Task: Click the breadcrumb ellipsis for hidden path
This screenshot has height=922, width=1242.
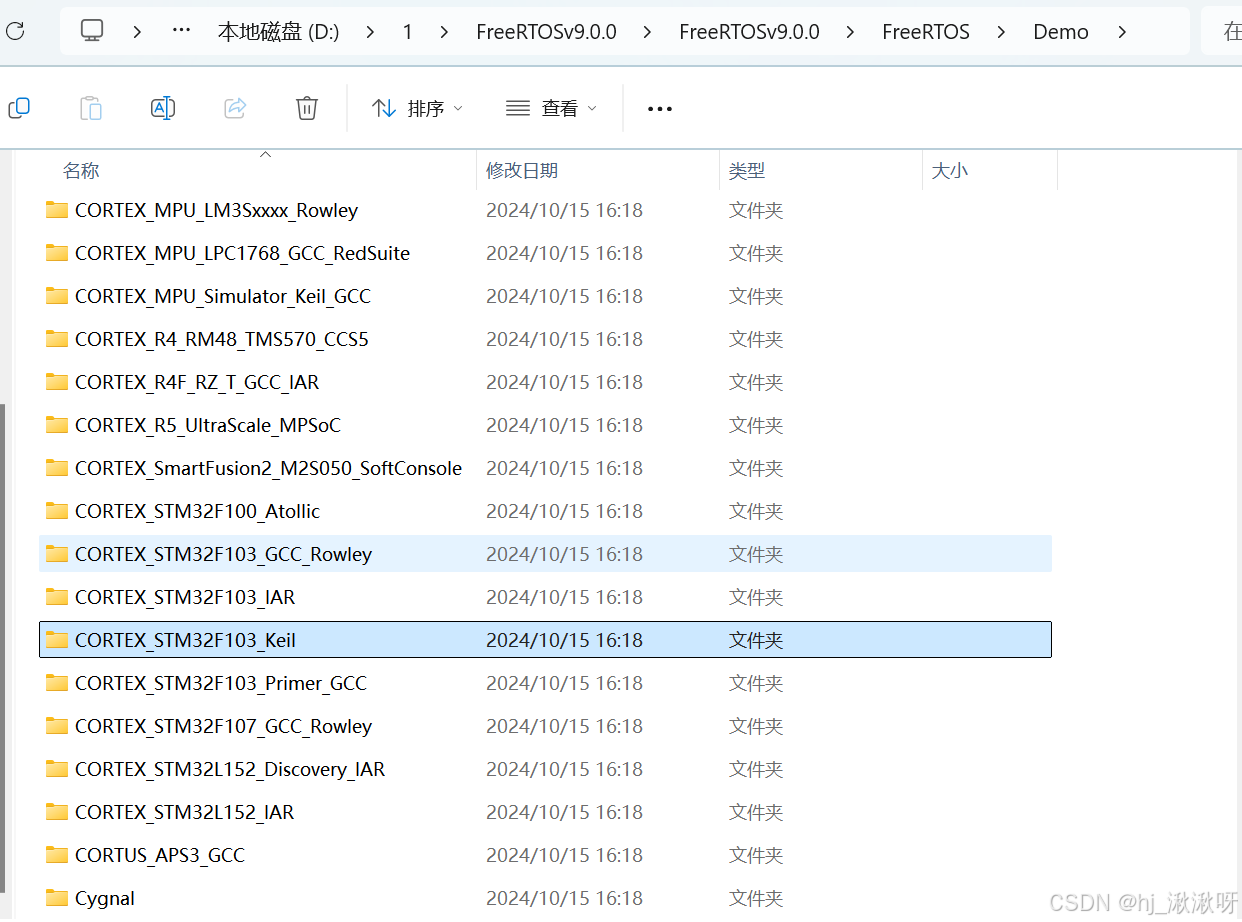Action: click(181, 31)
